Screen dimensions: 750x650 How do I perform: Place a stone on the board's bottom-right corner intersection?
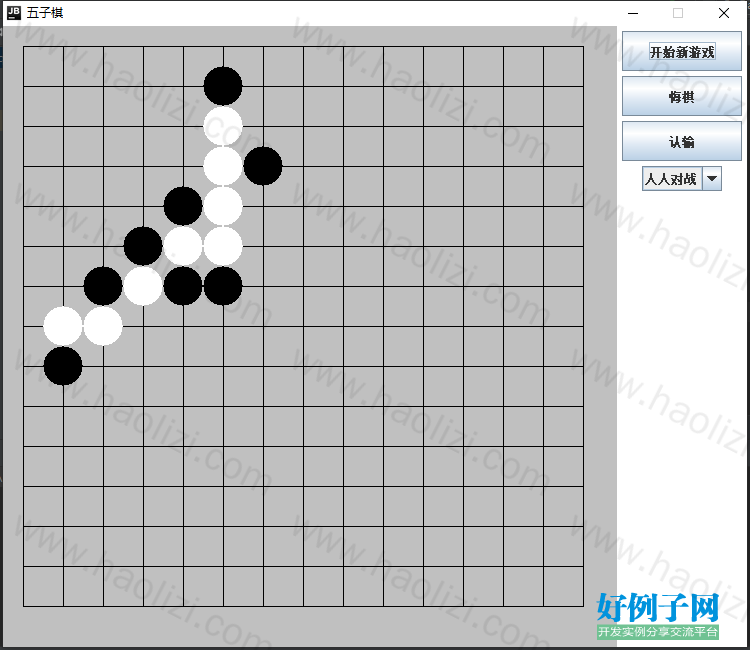(x=583, y=606)
